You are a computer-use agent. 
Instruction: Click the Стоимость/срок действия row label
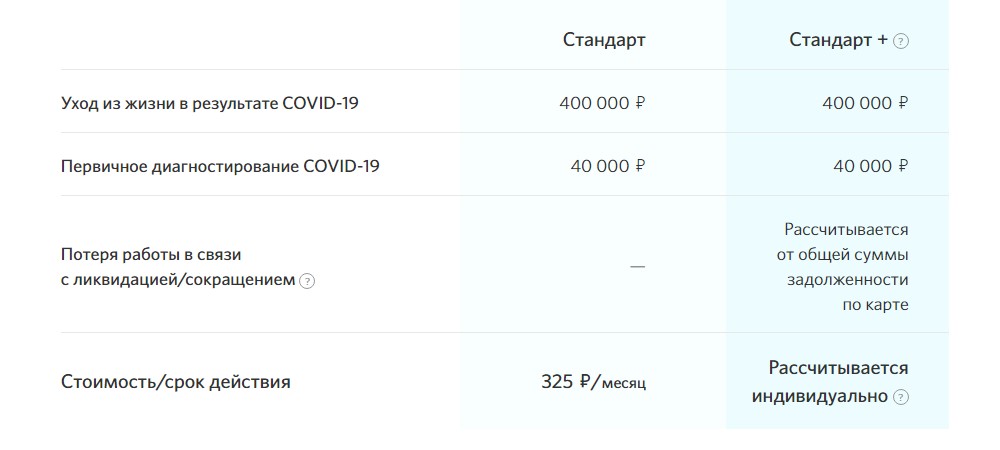175,382
